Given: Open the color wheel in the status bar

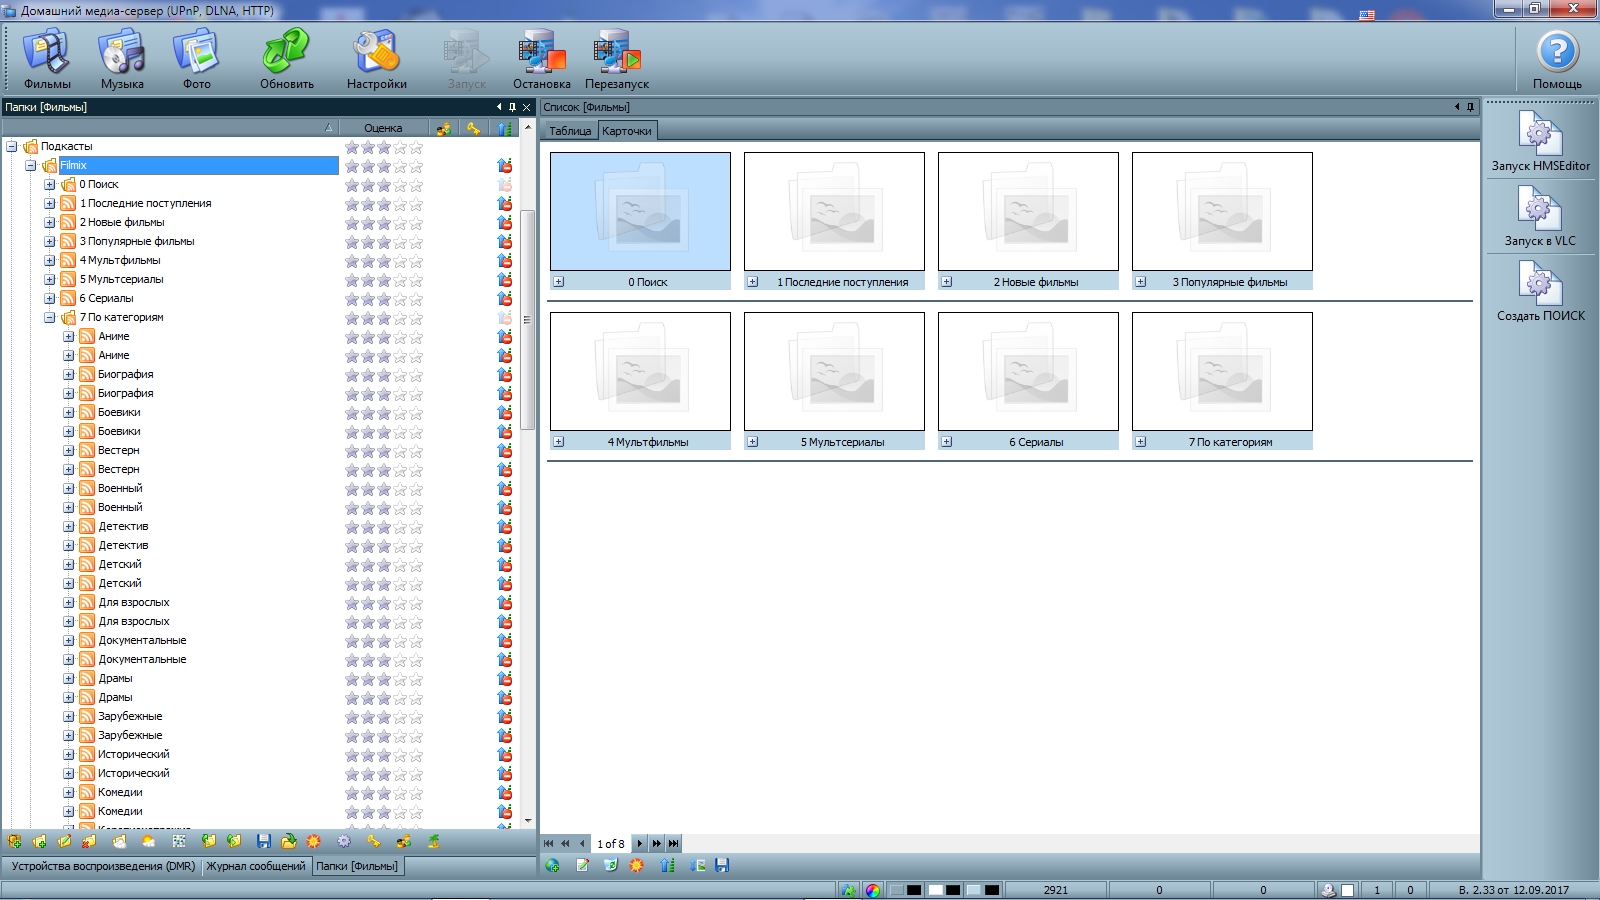Looking at the screenshot, I should (x=873, y=890).
